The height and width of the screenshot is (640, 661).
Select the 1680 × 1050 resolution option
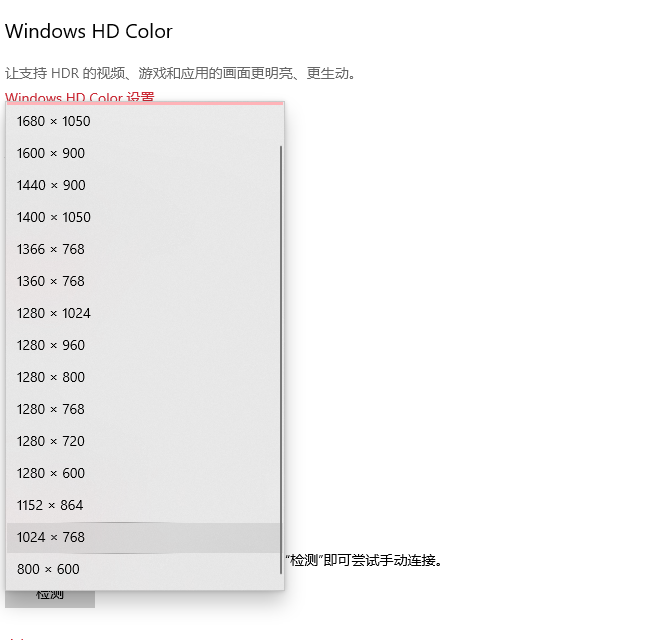143,121
